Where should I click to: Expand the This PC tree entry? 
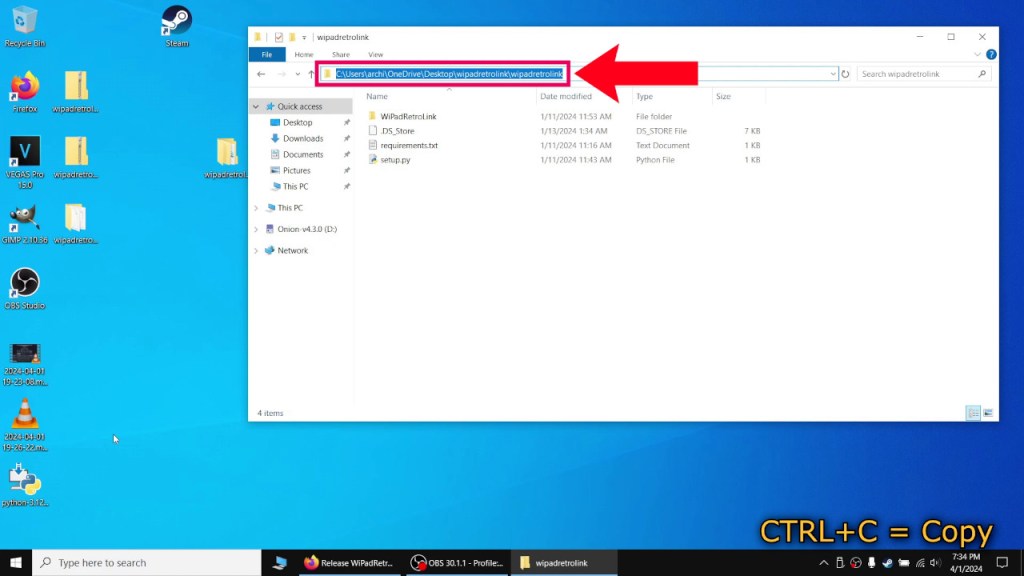point(256,207)
